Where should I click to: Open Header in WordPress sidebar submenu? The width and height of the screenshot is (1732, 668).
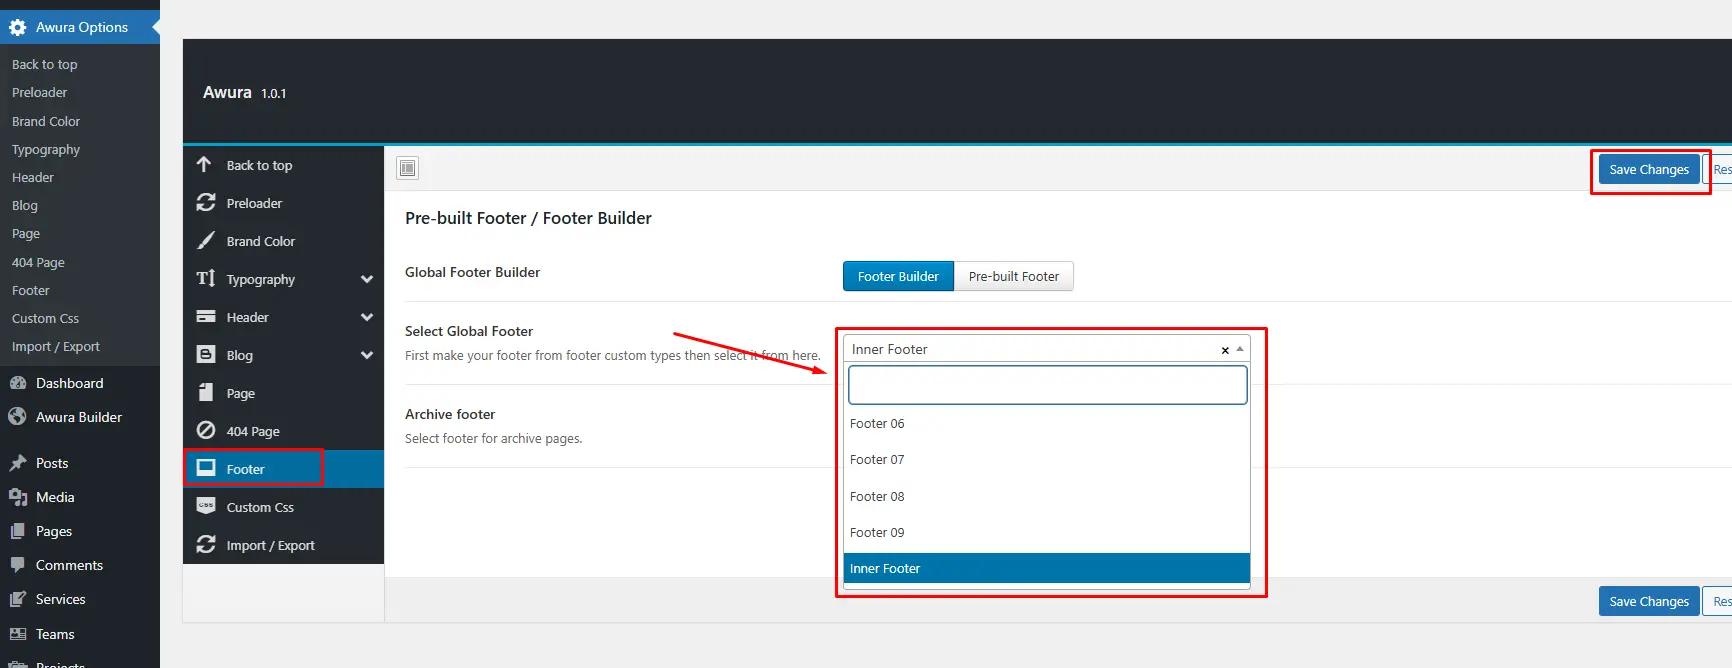[x=33, y=177]
